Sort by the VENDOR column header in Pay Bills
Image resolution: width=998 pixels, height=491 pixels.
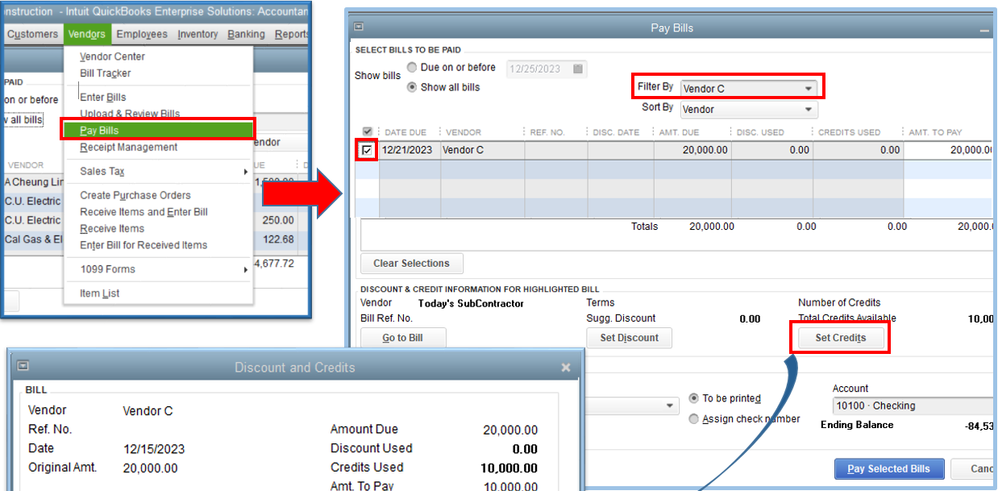coord(463,132)
